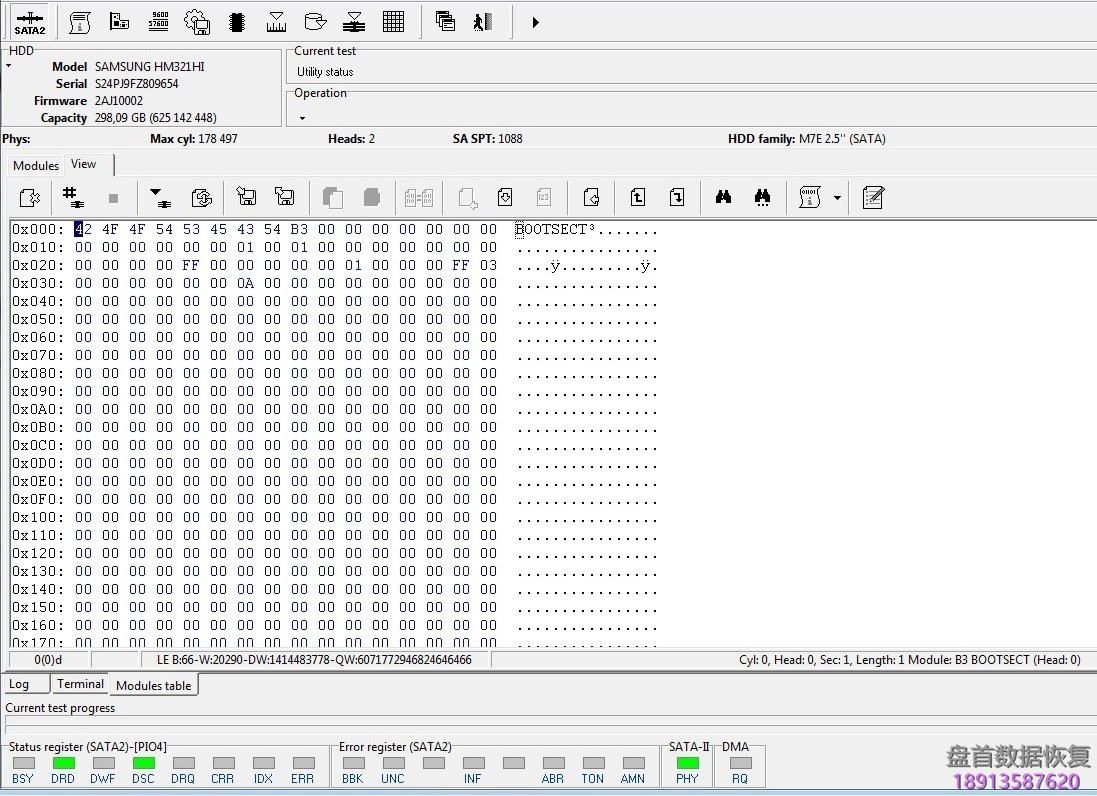Viewport: 1097px width, 796px height.
Task: Open the ROM chip tool icon
Action: [237, 21]
